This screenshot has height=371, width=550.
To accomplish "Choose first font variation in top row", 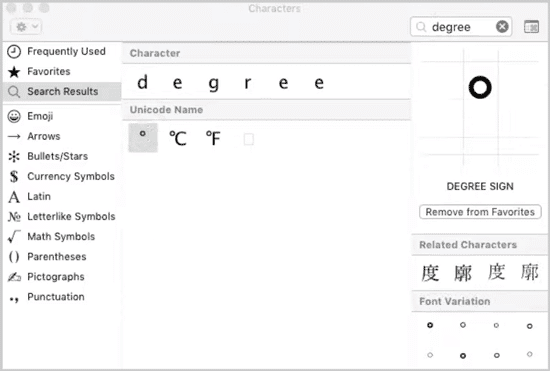I will click(430, 325).
